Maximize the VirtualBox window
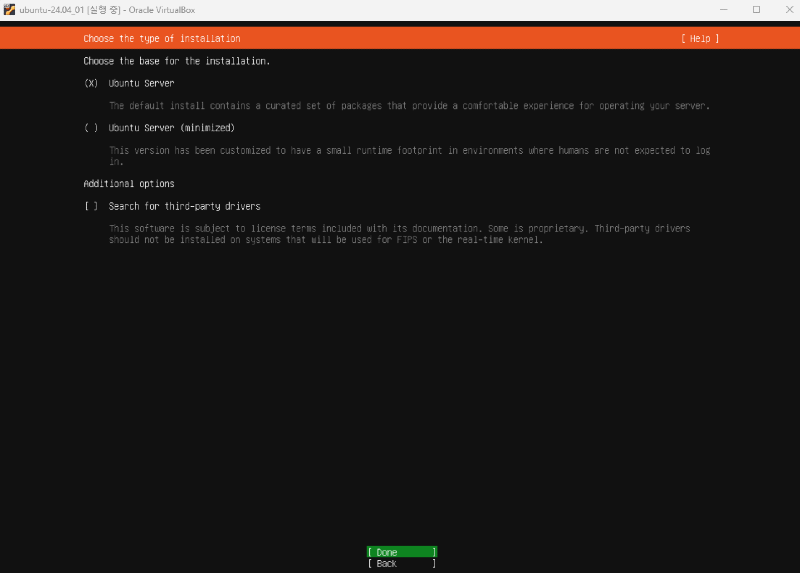800x573 pixels. (756, 10)
